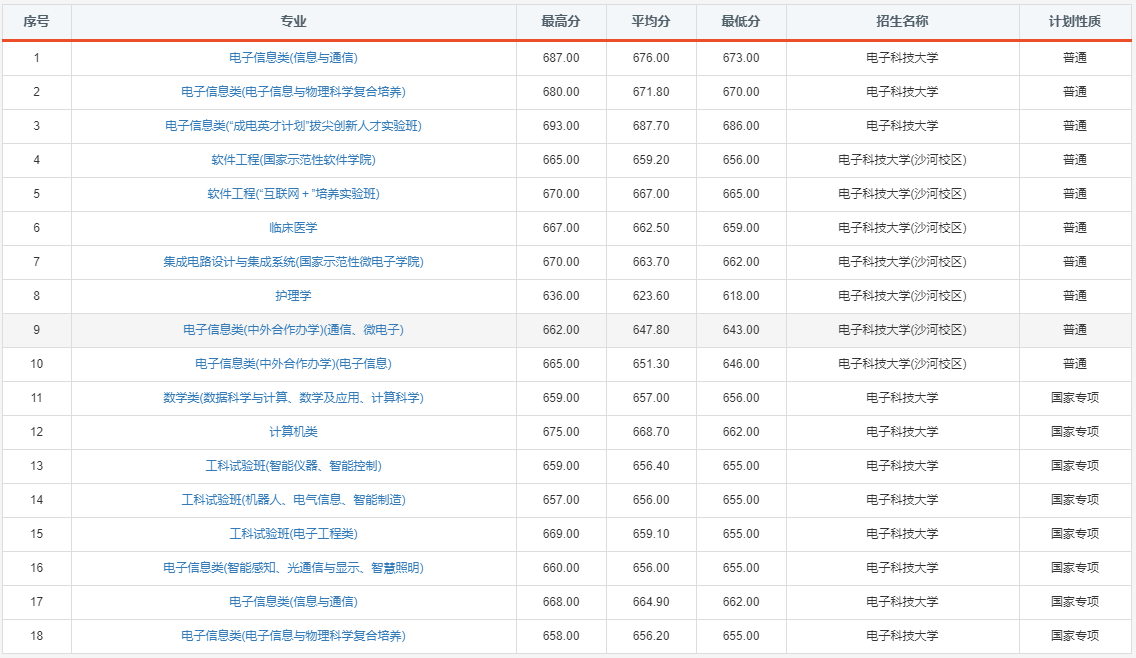Select average score 676.00 cell

[651, 58]
